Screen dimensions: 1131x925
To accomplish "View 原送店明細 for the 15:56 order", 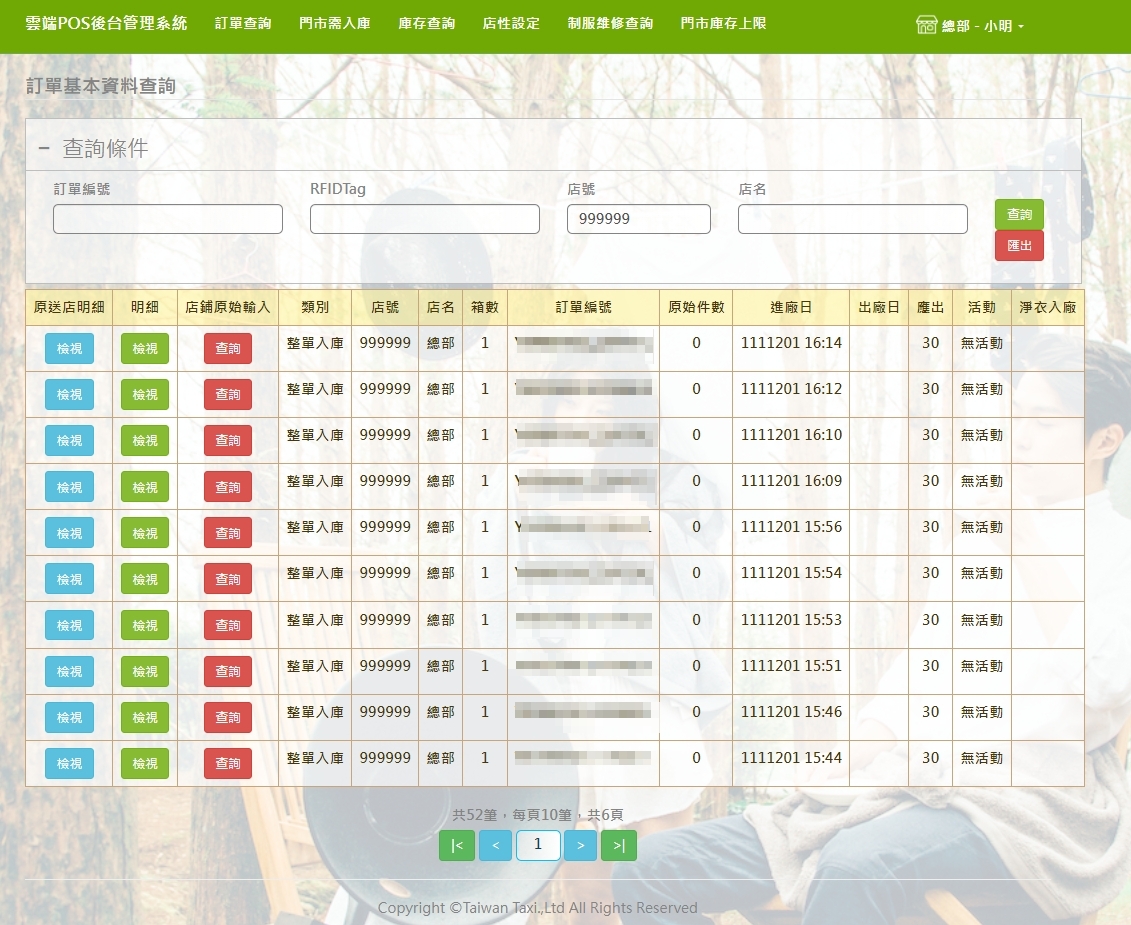I will [69, 533].
